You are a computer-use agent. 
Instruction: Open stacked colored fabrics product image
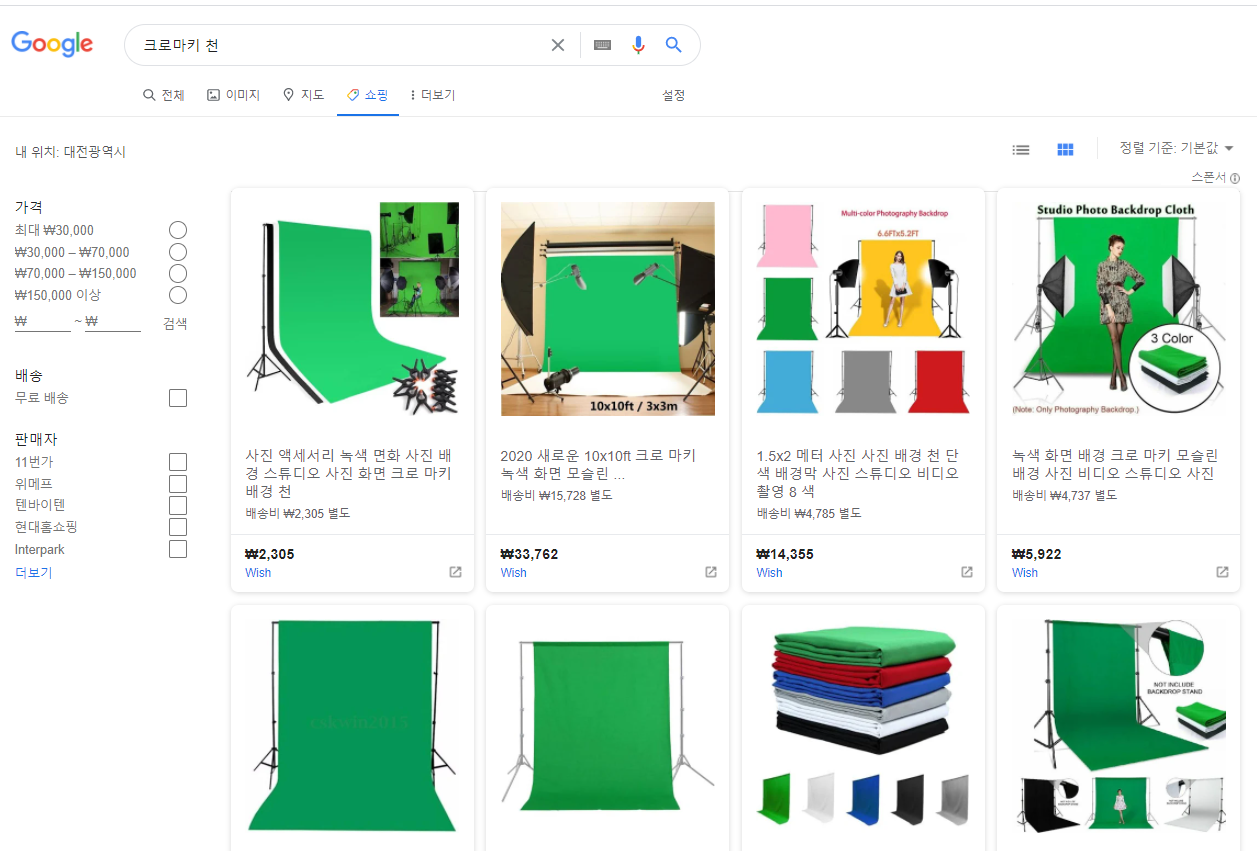pyautogui.click(x=864, y=726)
